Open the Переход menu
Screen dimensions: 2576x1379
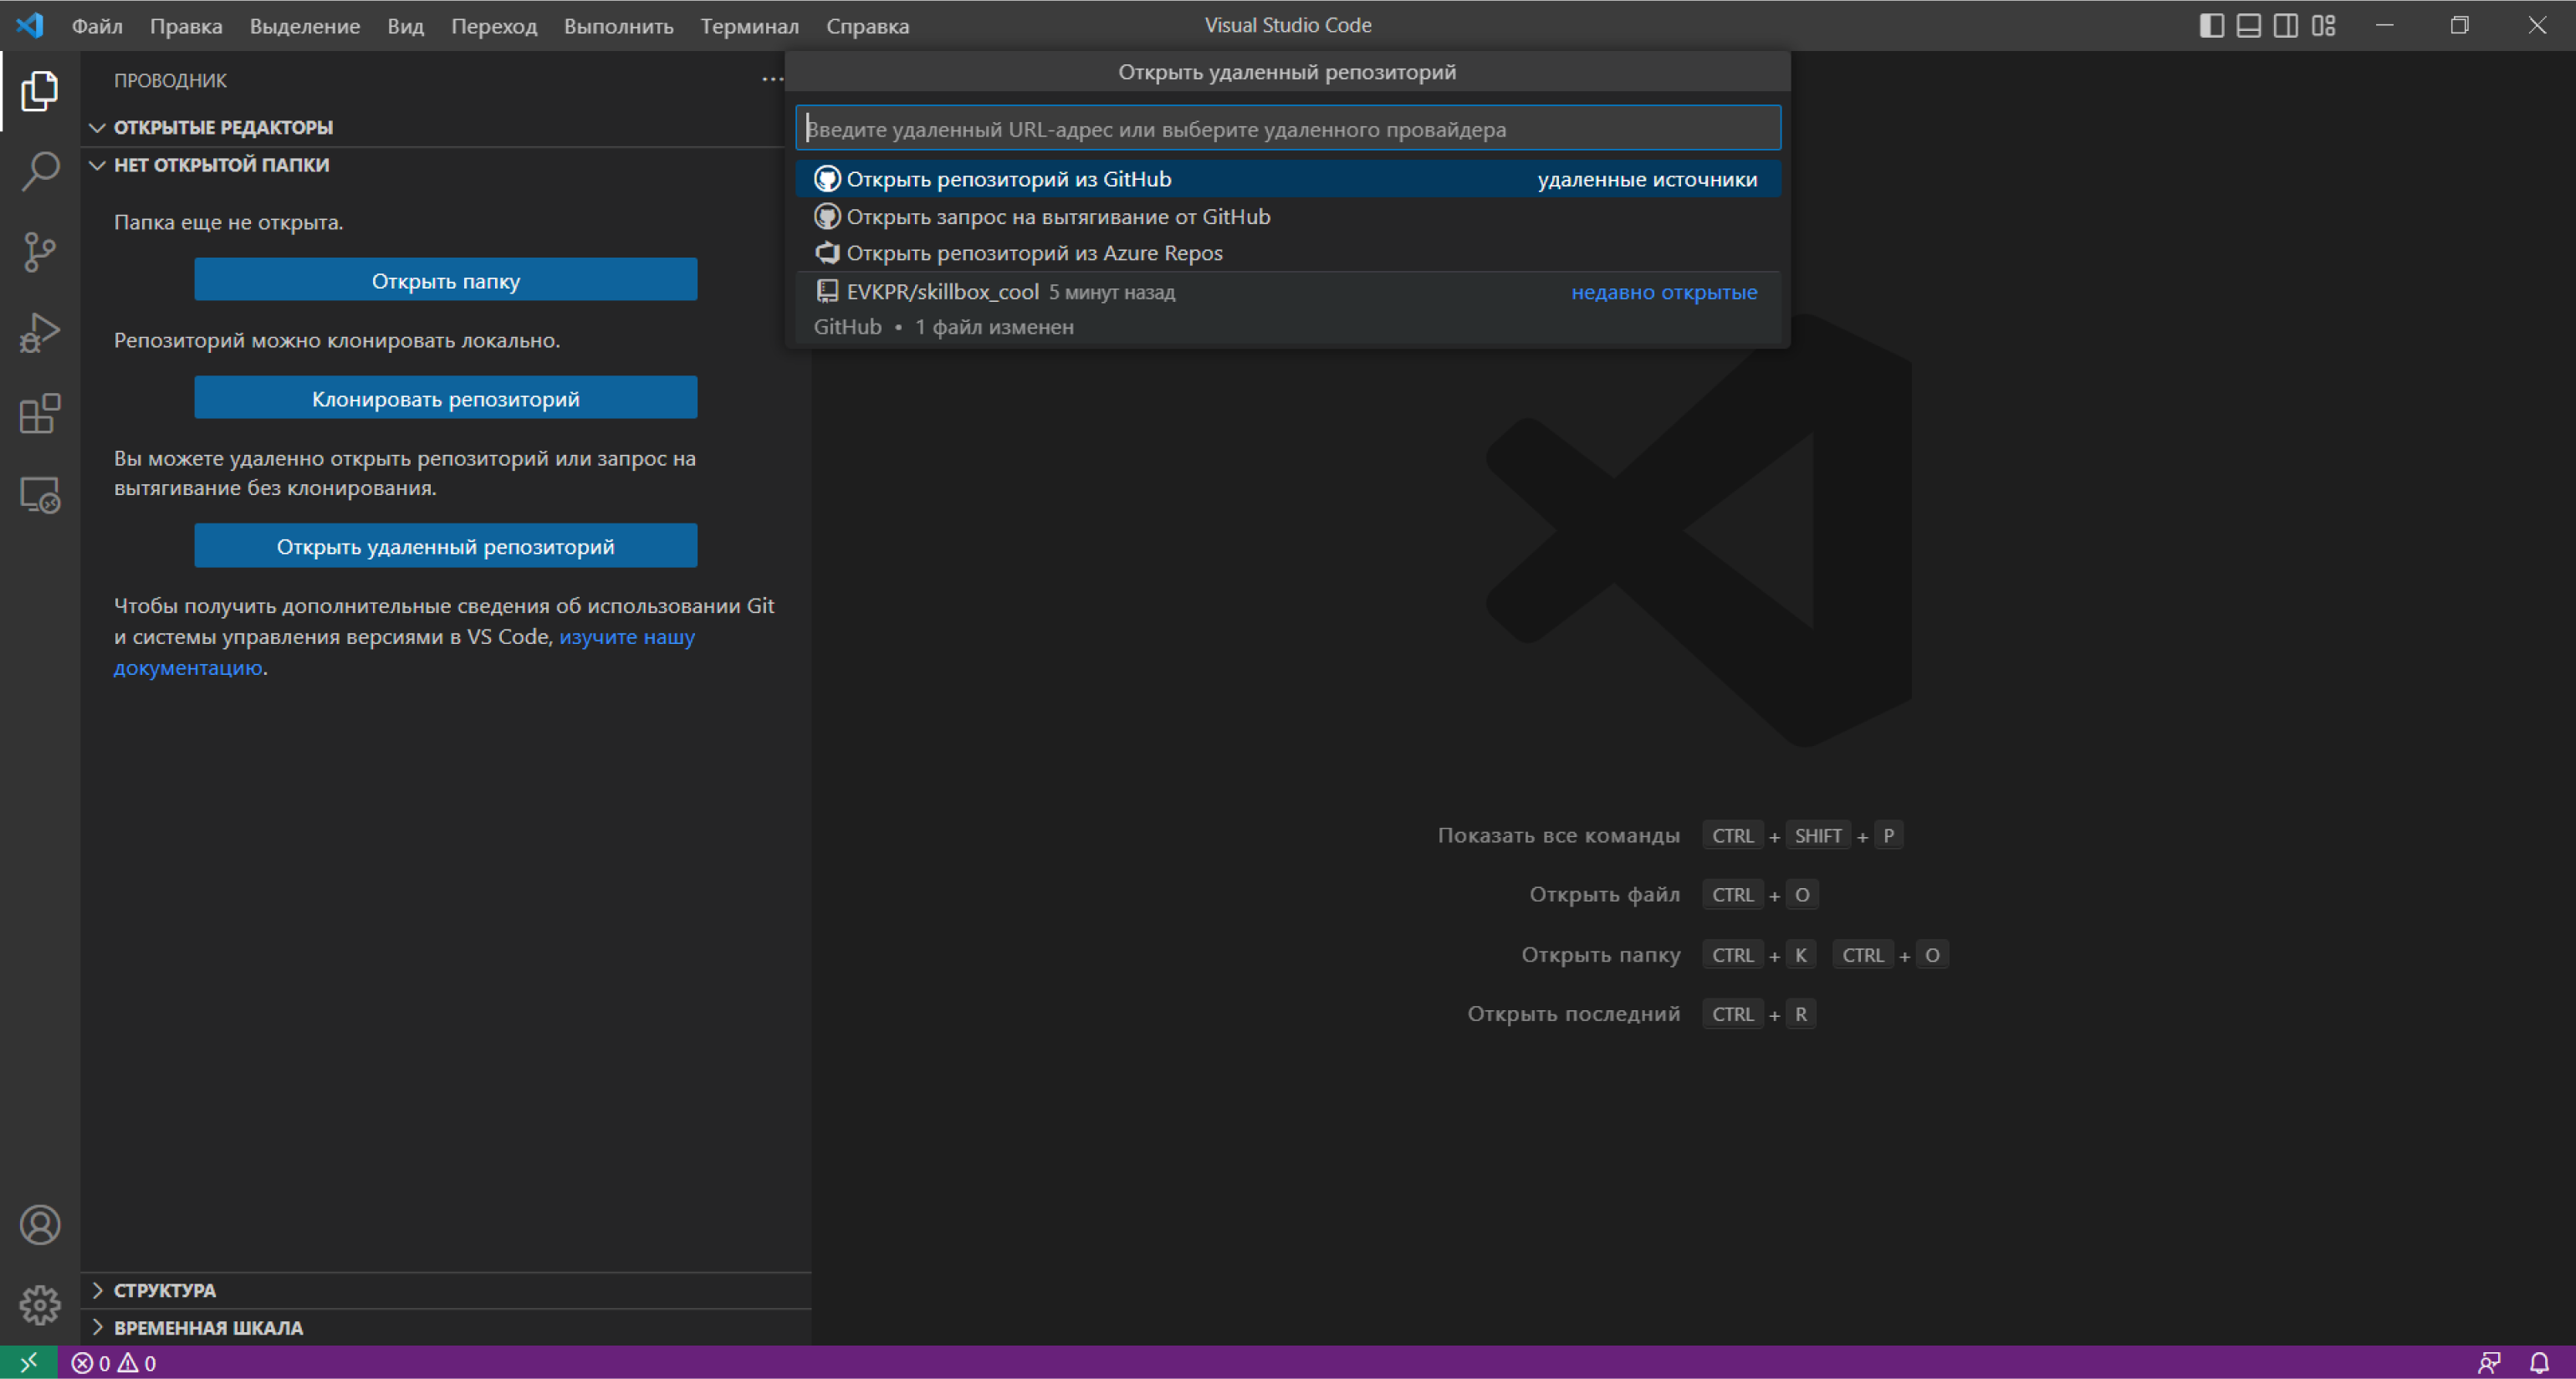[494, 26]
